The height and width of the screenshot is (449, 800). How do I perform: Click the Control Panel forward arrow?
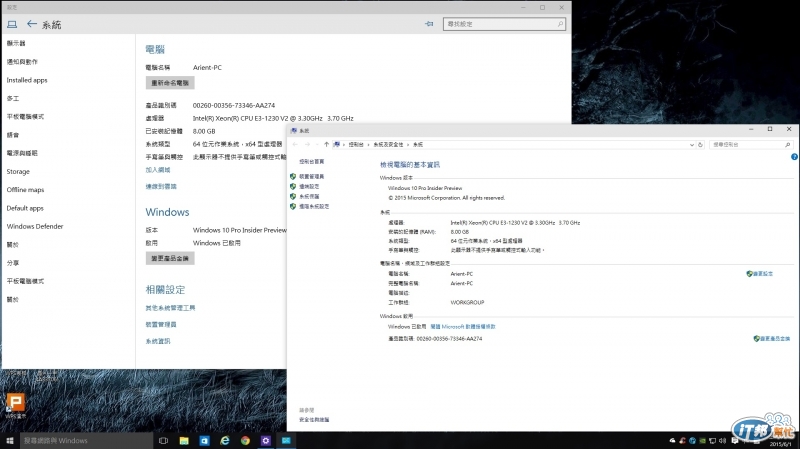(307, 144)
